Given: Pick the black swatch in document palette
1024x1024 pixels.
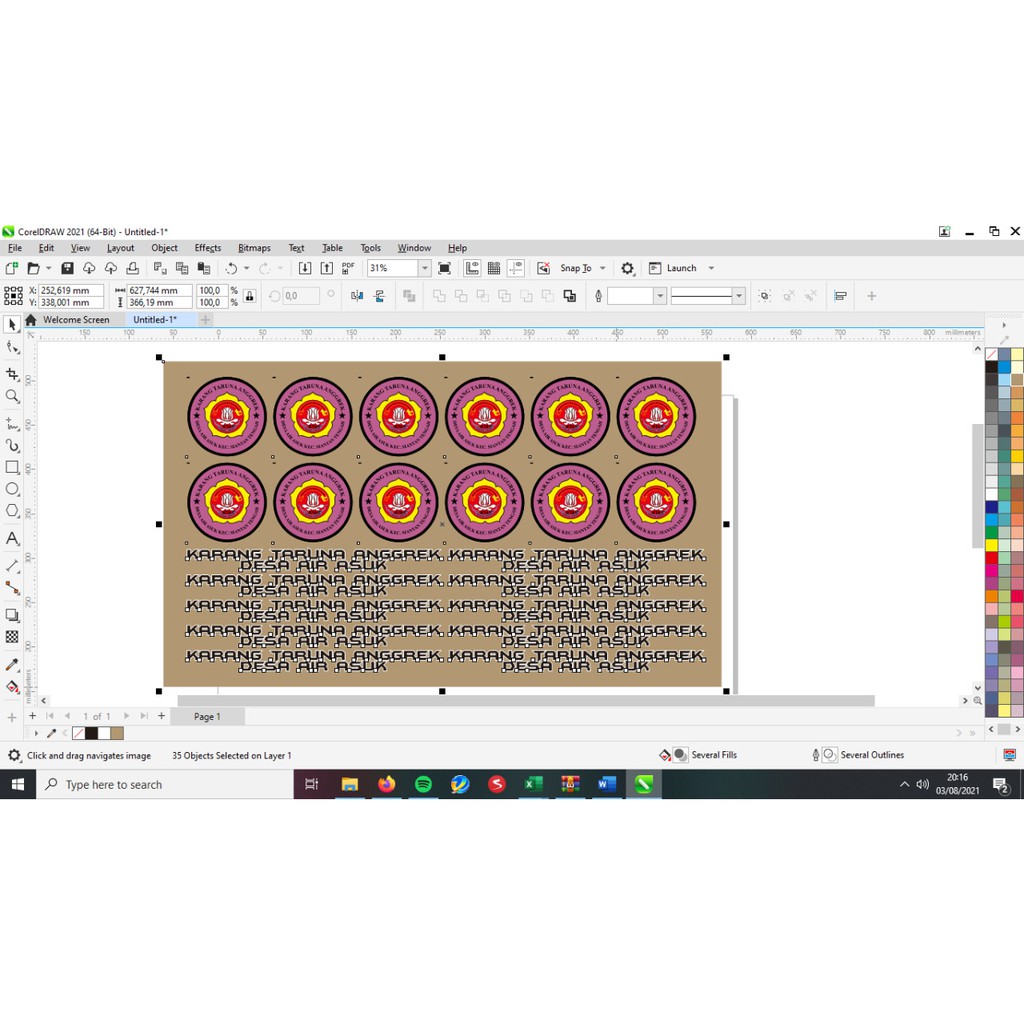Looking at the screenshot, I should point(91,733).
